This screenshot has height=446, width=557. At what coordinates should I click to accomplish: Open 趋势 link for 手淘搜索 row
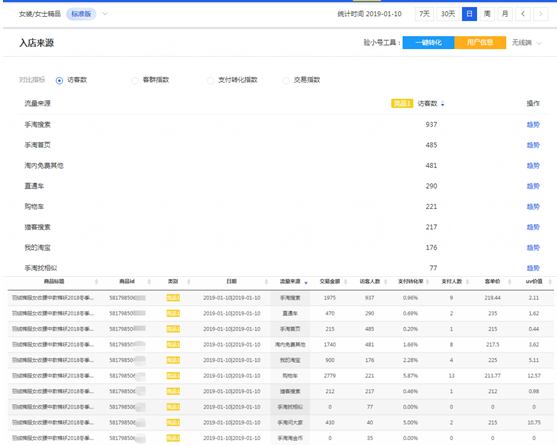pyautogui.click(x=533, y=125)
